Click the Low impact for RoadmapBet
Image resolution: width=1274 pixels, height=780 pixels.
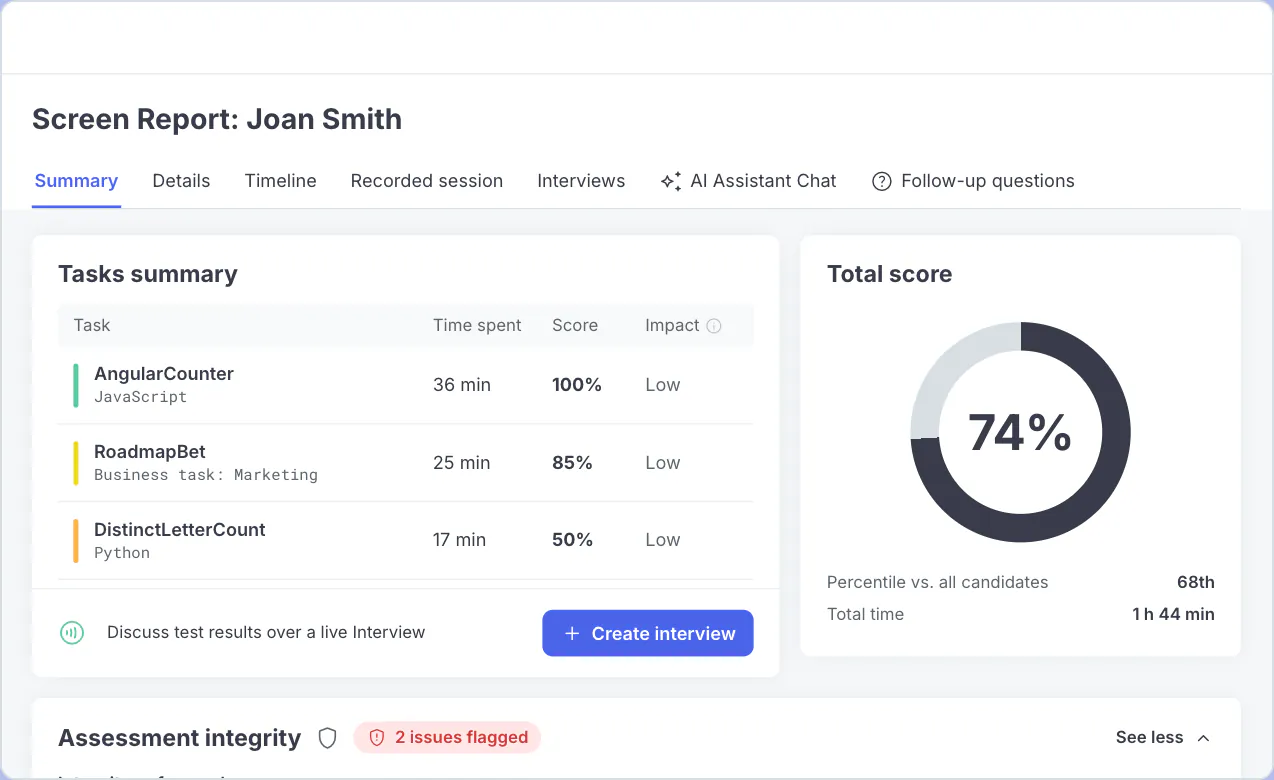(663, 463)
